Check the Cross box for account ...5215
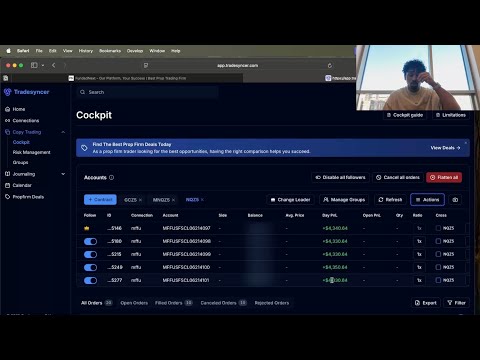Image resolution: width=480 pixels, height=360 pixels. click(x=438, y=254)
